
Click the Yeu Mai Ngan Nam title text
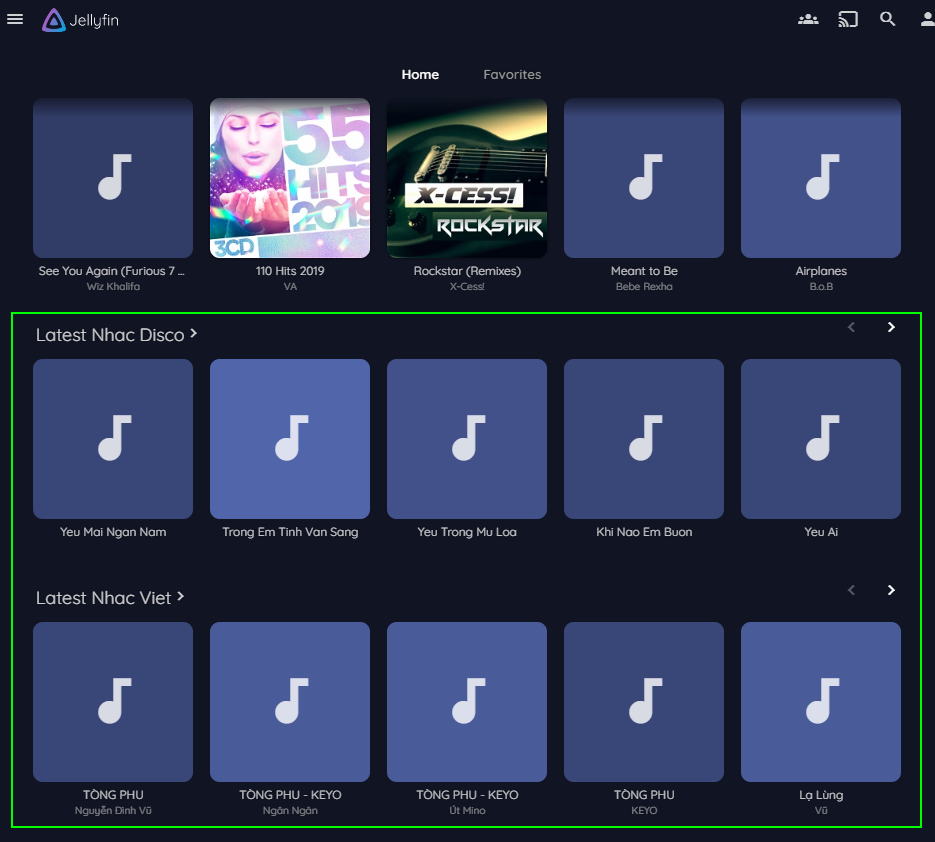click(x=113, y=532)
